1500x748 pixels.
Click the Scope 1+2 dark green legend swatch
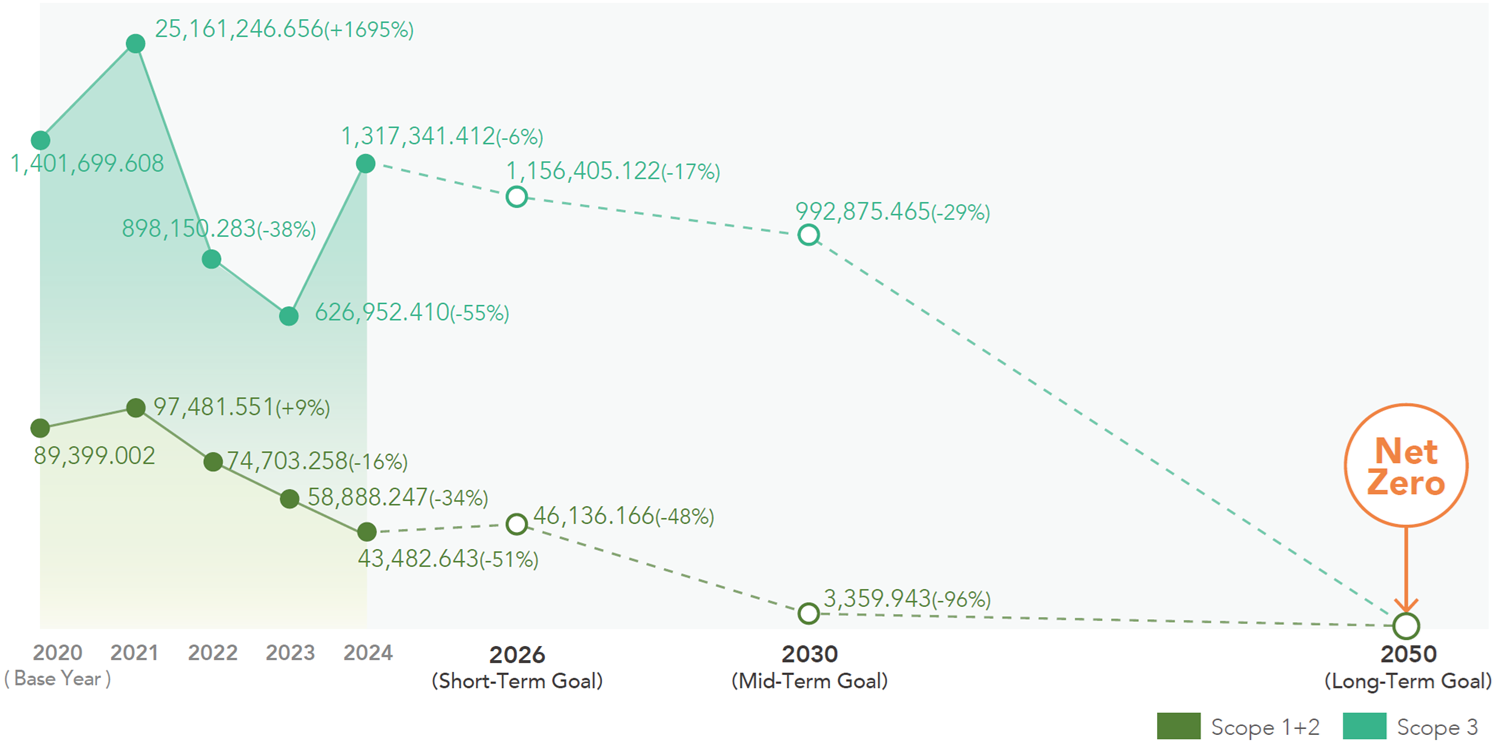point(1178,727)
